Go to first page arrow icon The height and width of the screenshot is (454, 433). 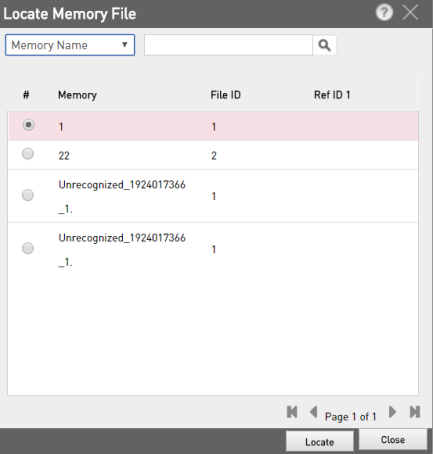point(292,412)
